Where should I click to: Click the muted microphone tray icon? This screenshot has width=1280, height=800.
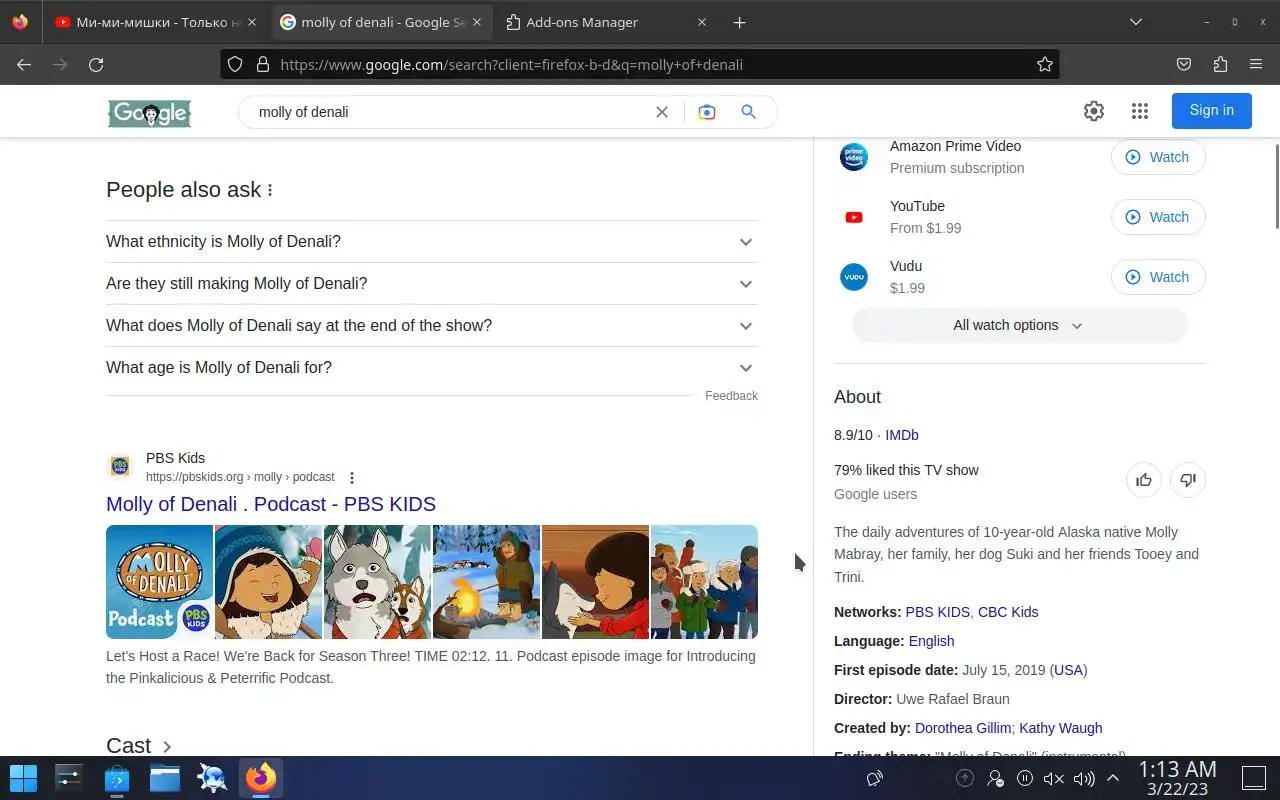[1054, 778]
